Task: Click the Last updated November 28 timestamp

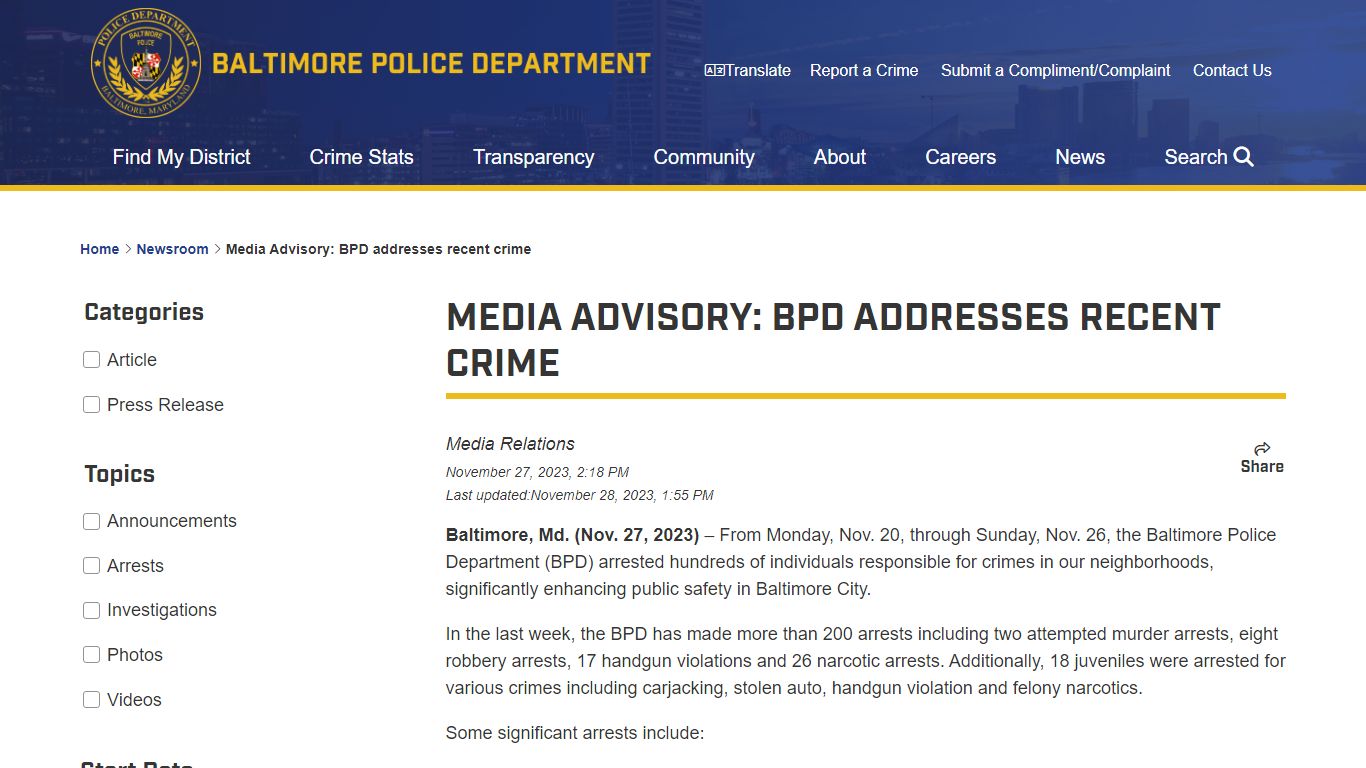Action: 580,495
